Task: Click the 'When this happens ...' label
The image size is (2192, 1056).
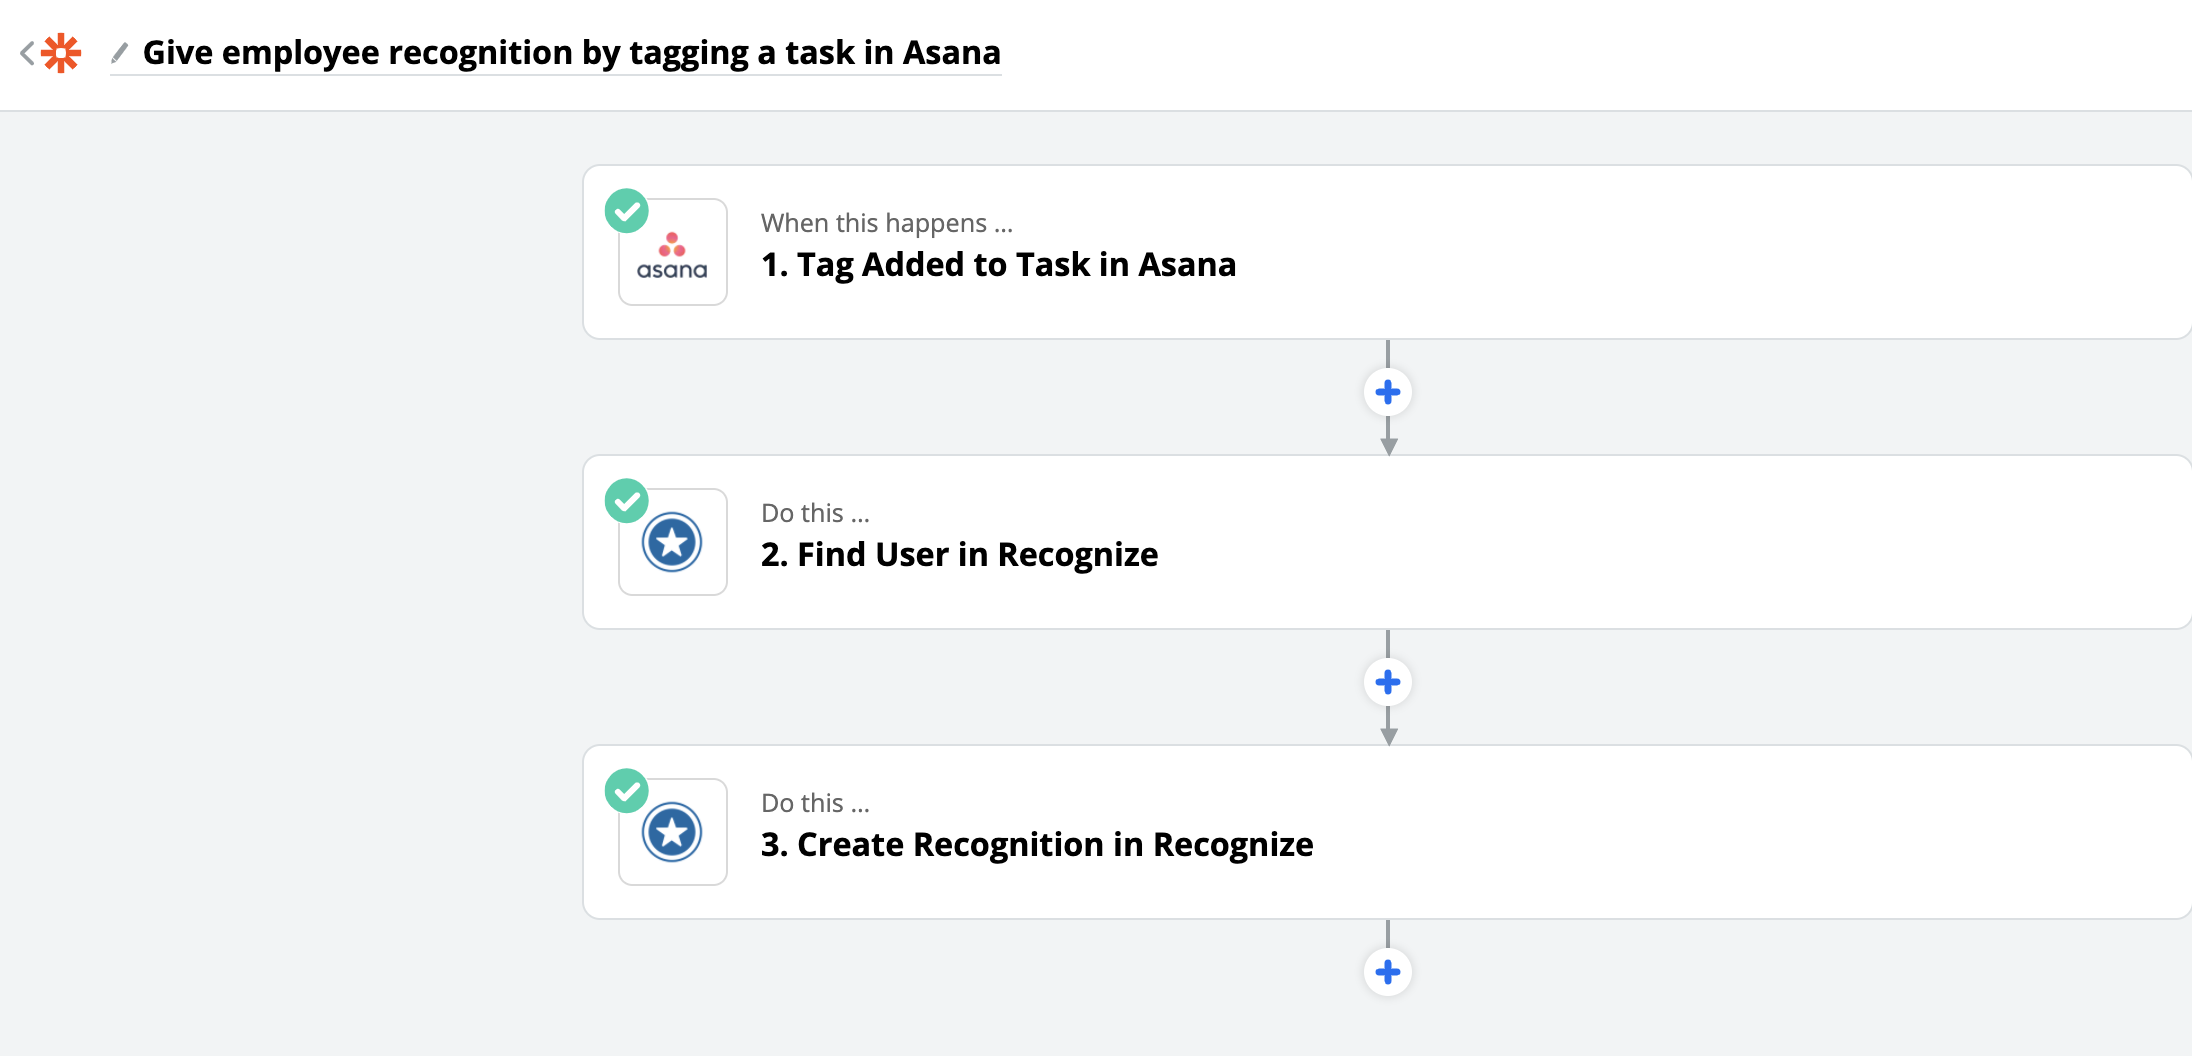Action: tap(888, 222)
